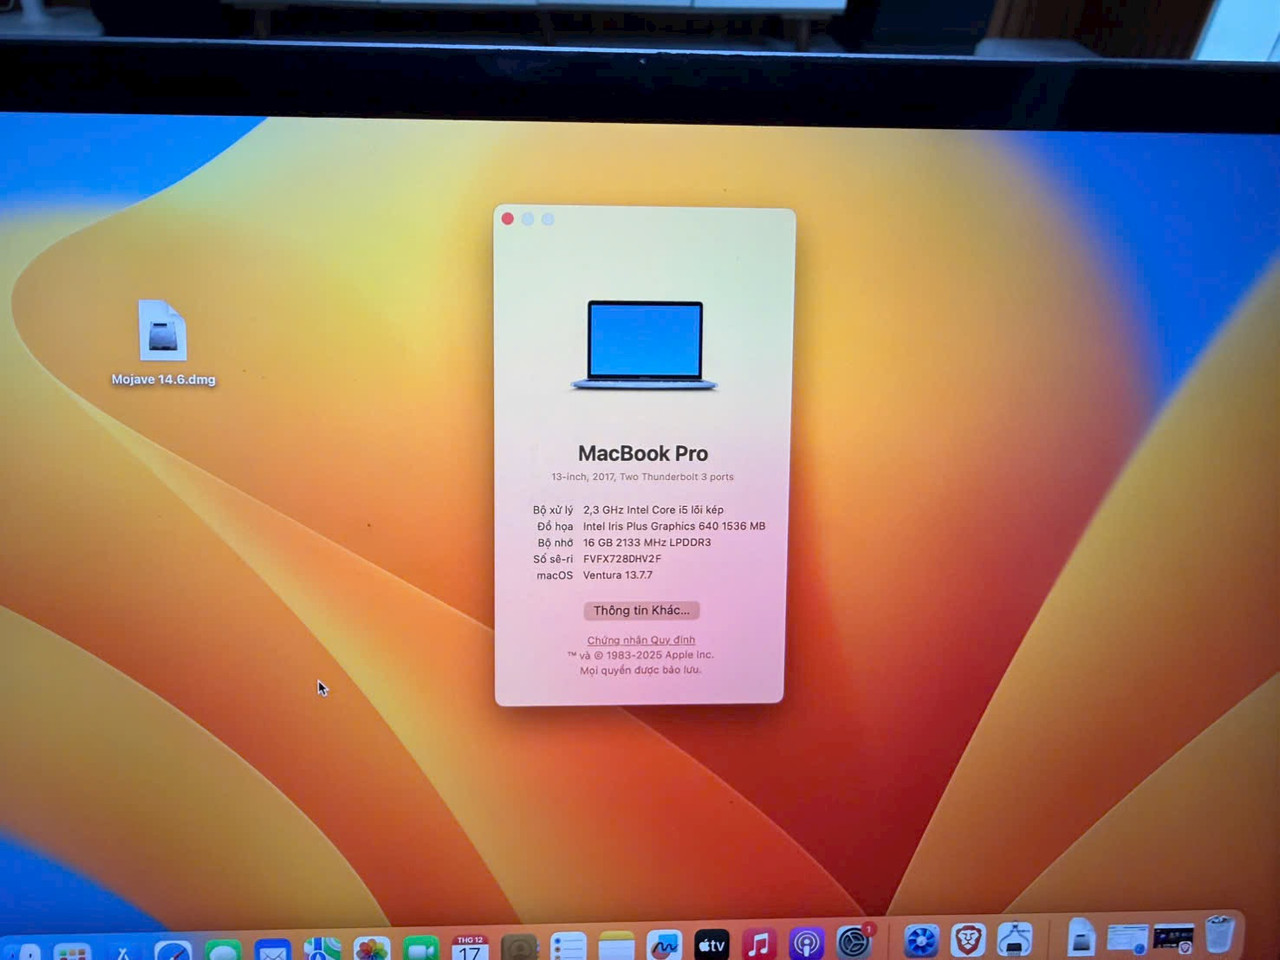Screen dimensions: 1280x960
Task: Open the disk image file in the Dock
Action: coord(1081,938)
